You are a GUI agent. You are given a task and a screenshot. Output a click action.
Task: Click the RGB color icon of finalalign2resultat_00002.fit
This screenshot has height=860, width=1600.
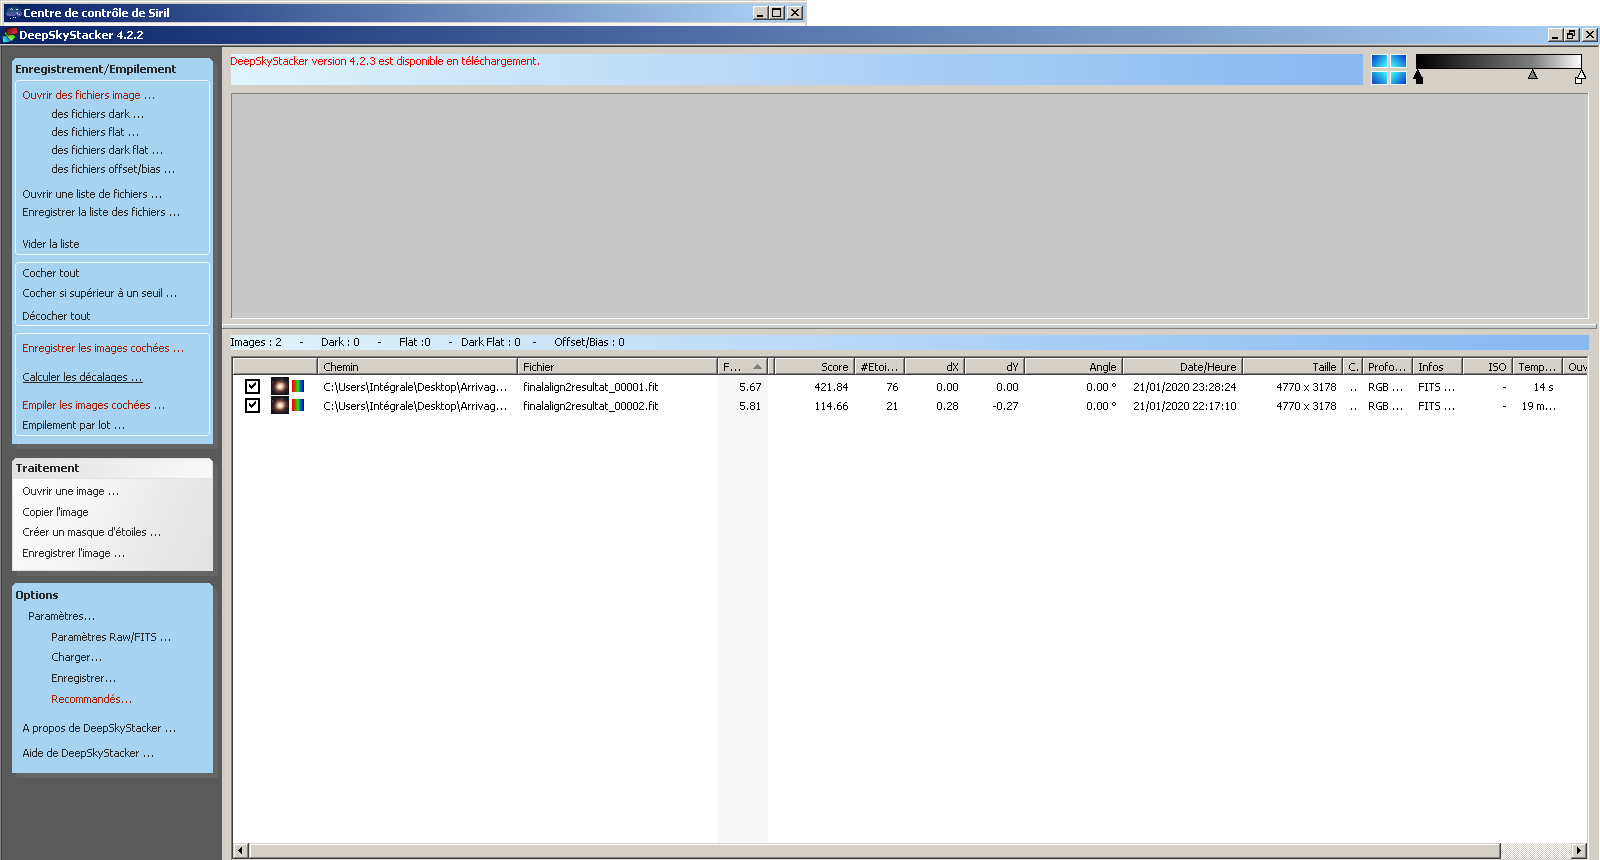298,405
